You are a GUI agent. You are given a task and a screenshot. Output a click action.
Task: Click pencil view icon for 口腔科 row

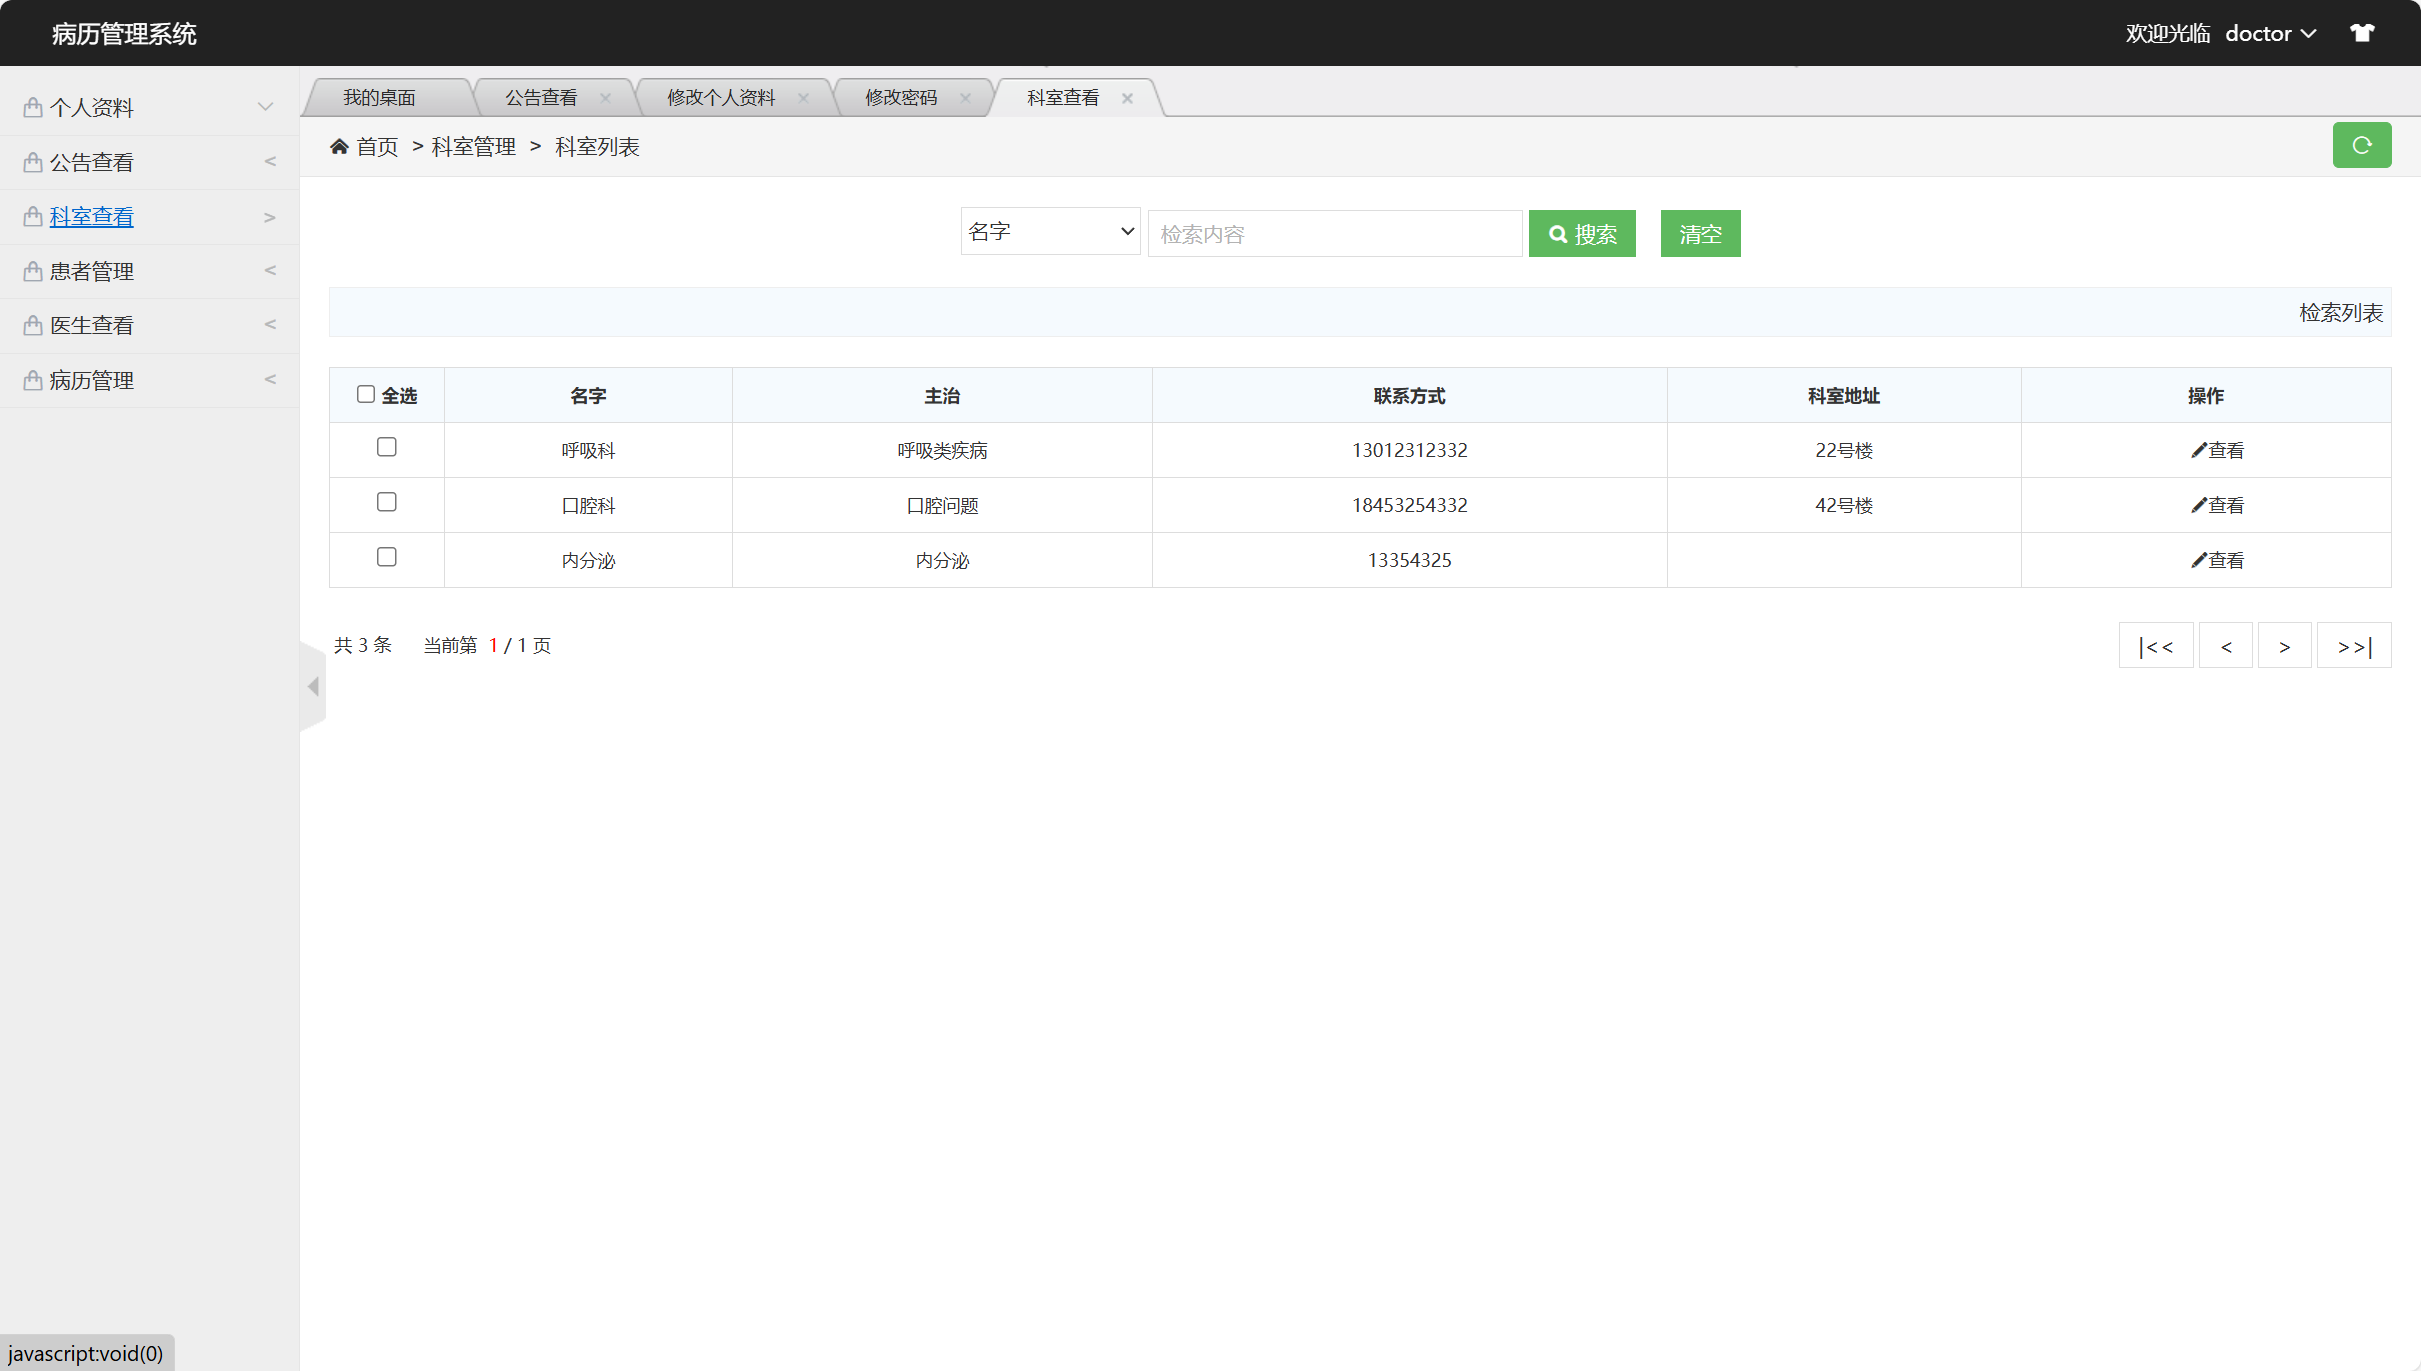click(x=2198, y=505)
